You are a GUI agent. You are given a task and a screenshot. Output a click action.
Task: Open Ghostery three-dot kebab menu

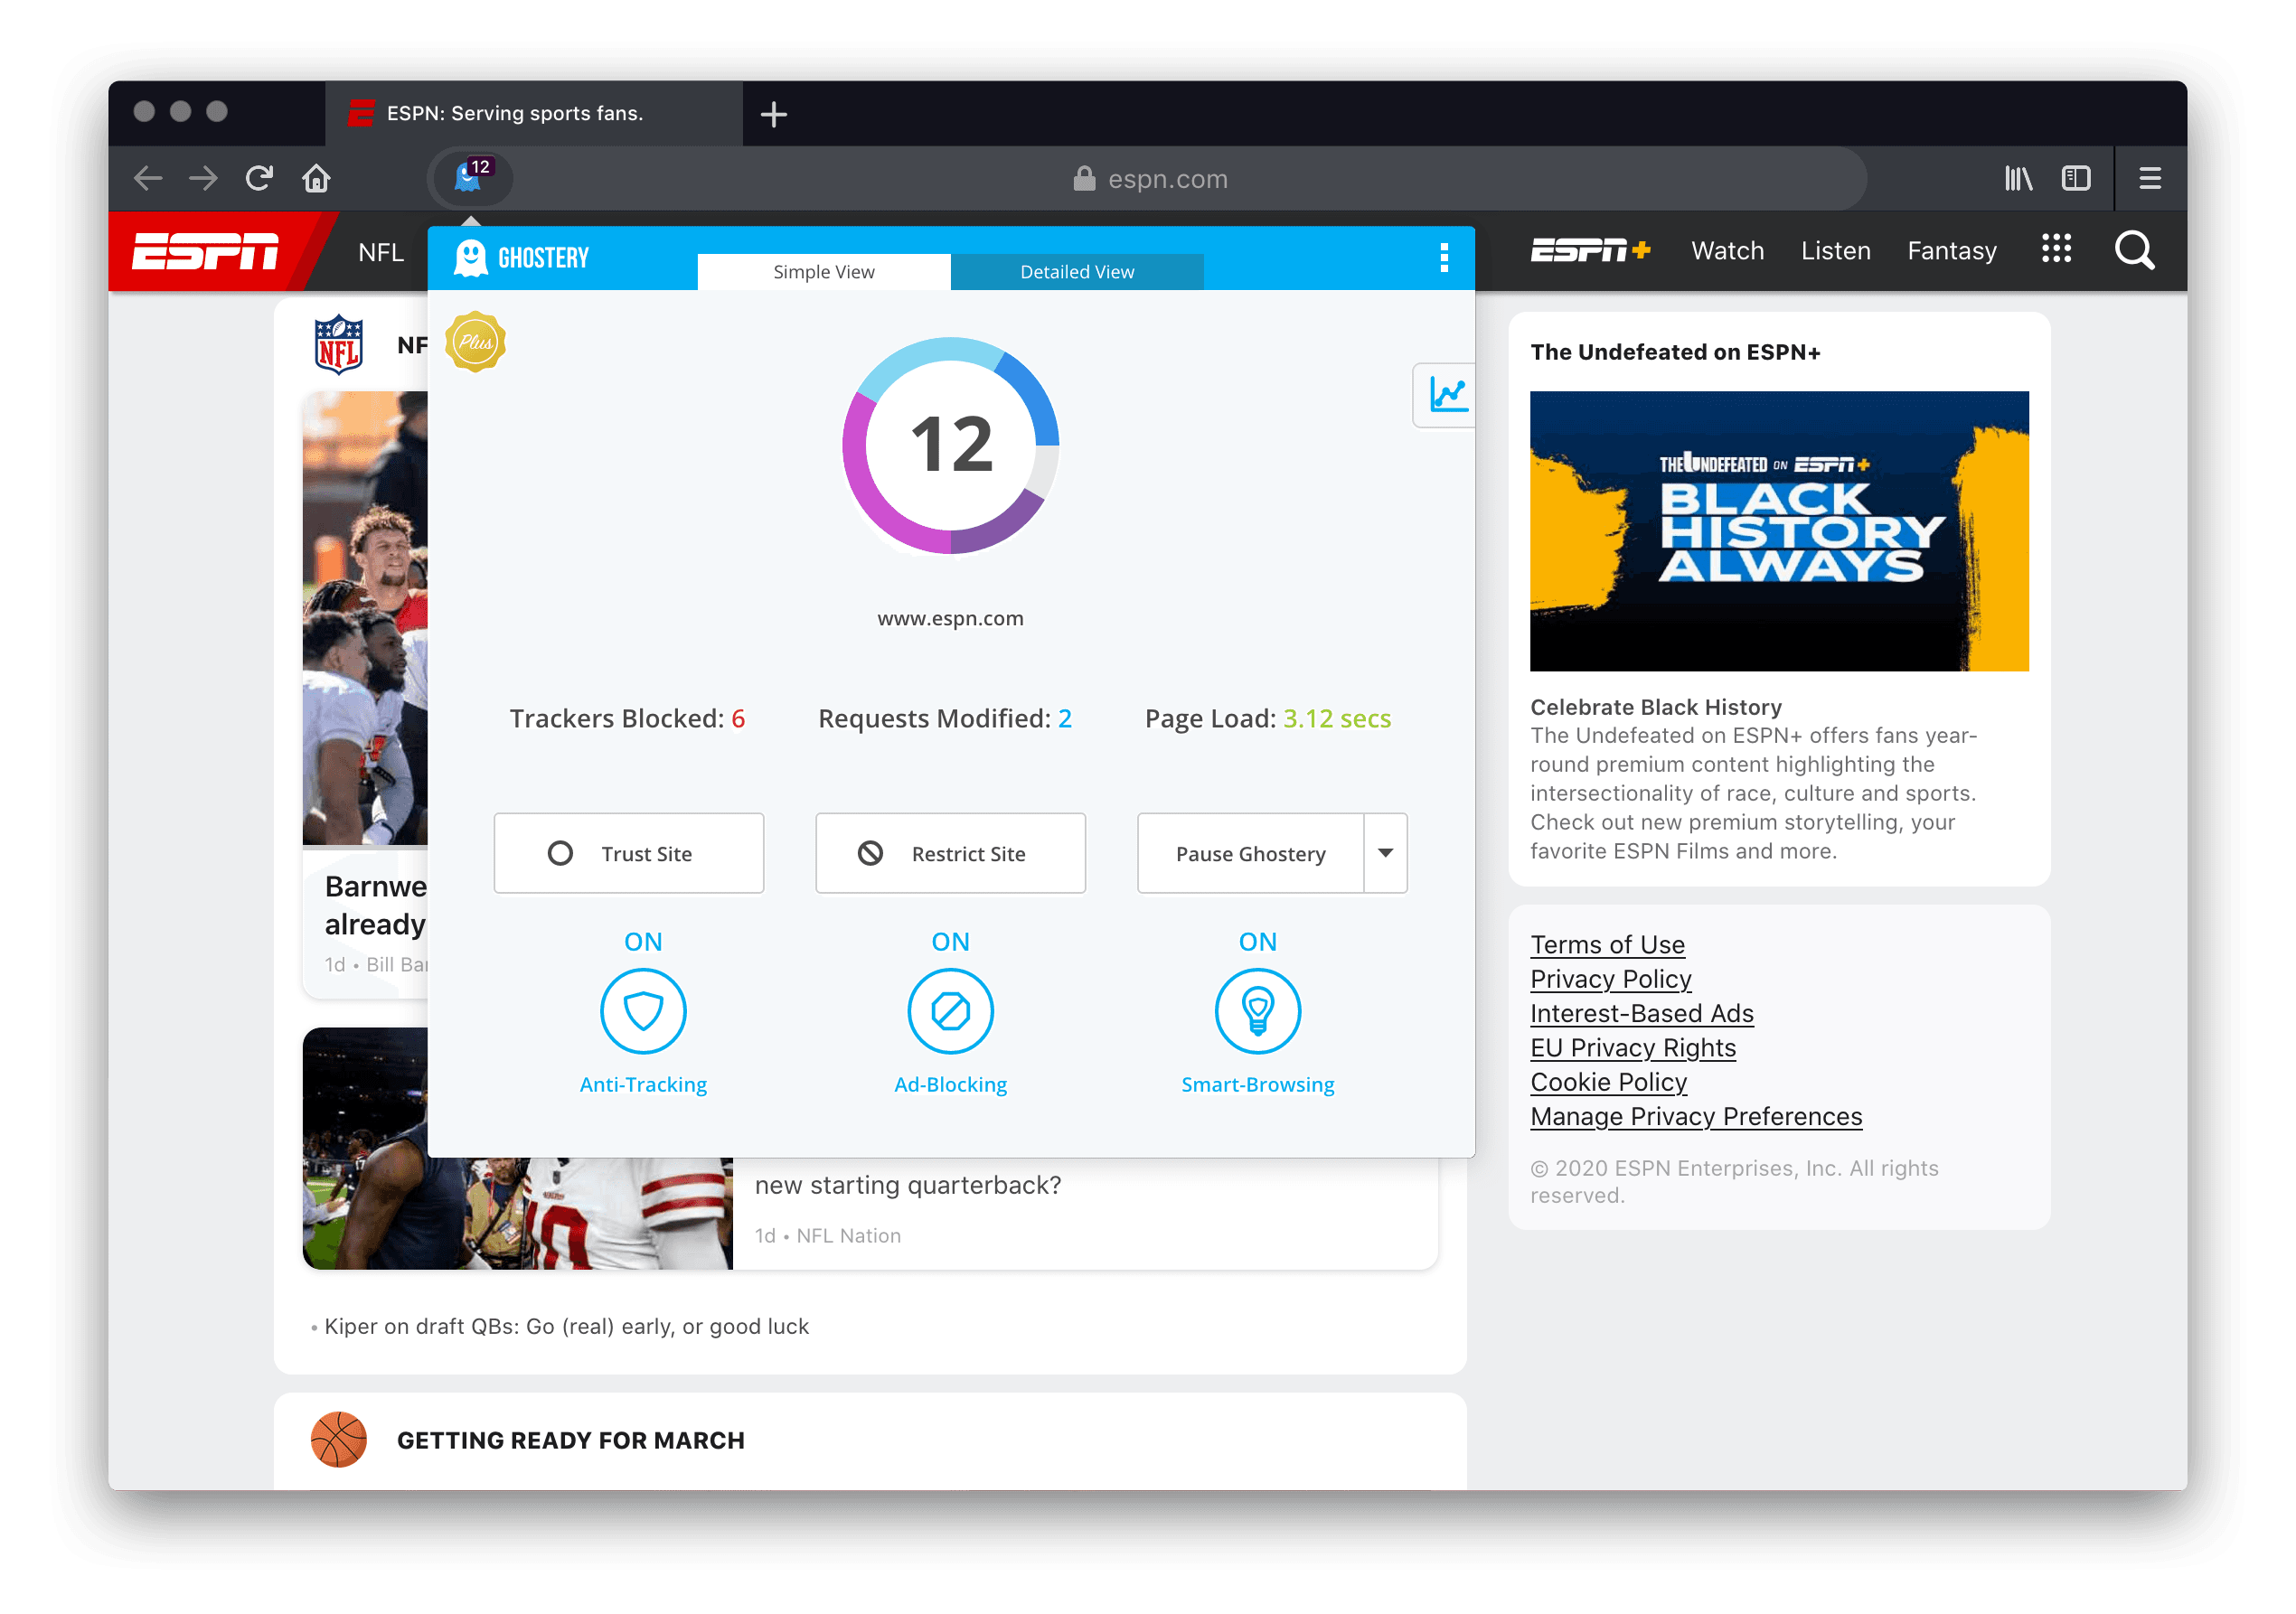[1443, 258]
